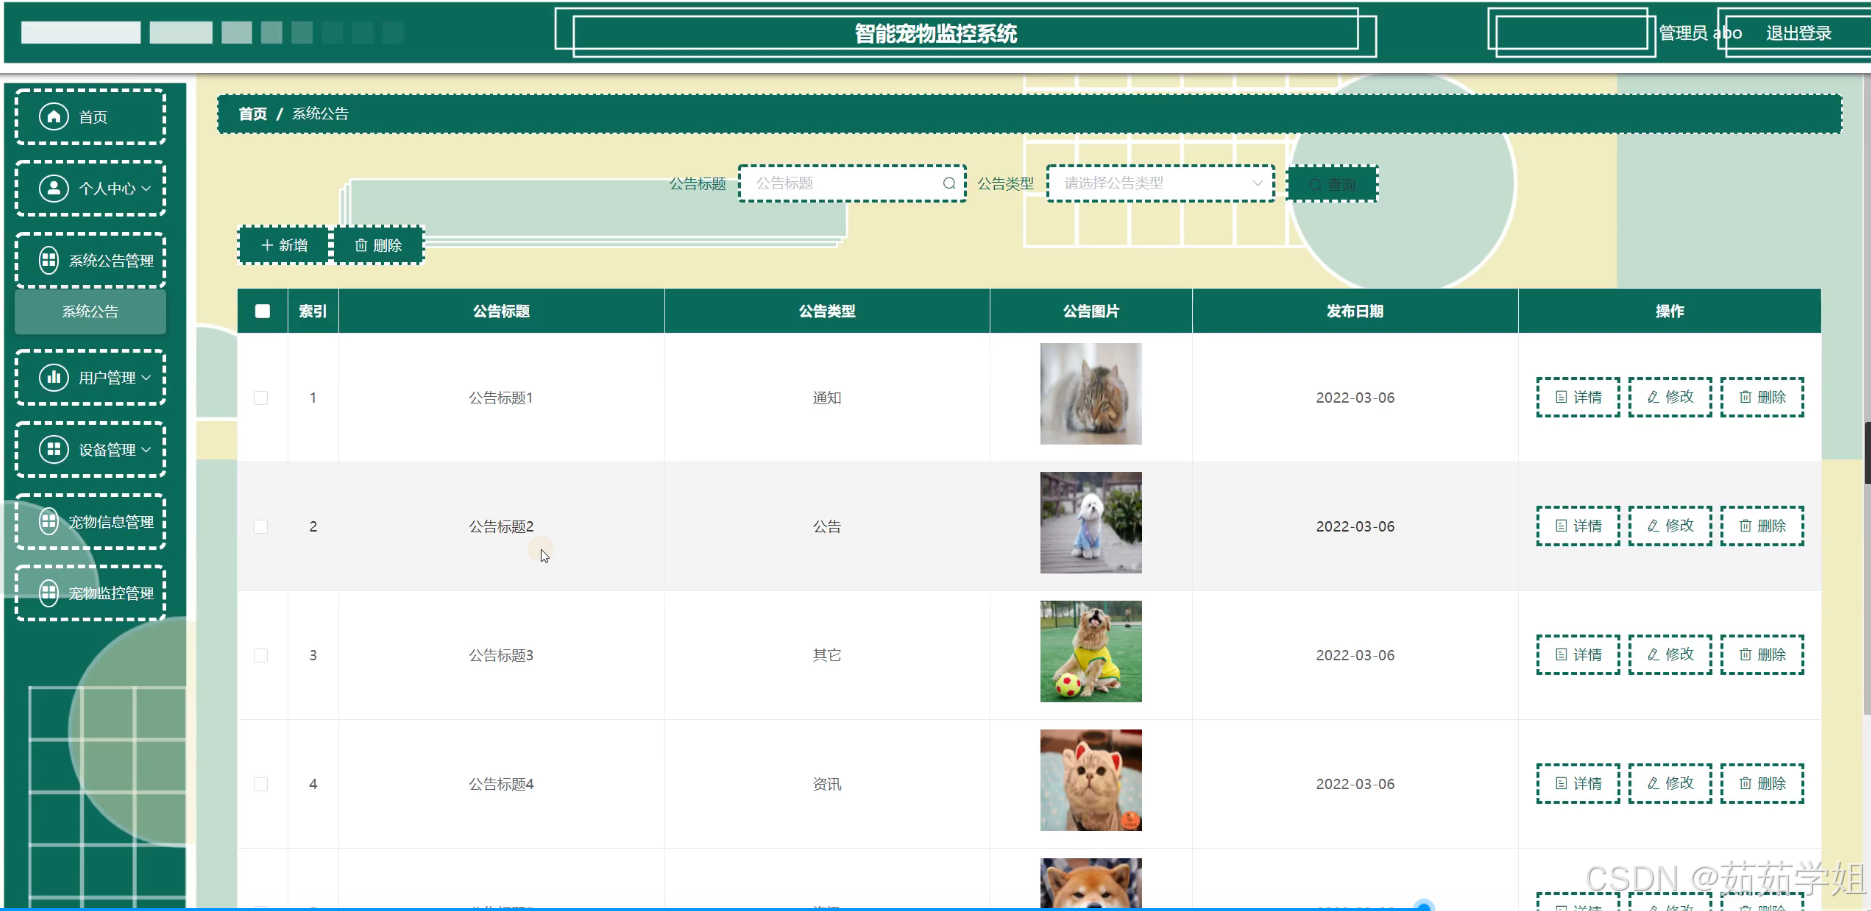Screen dimensions: 1871x911
Task: Click 删除 button for 公告标题3
Action: coord(1762,655)
